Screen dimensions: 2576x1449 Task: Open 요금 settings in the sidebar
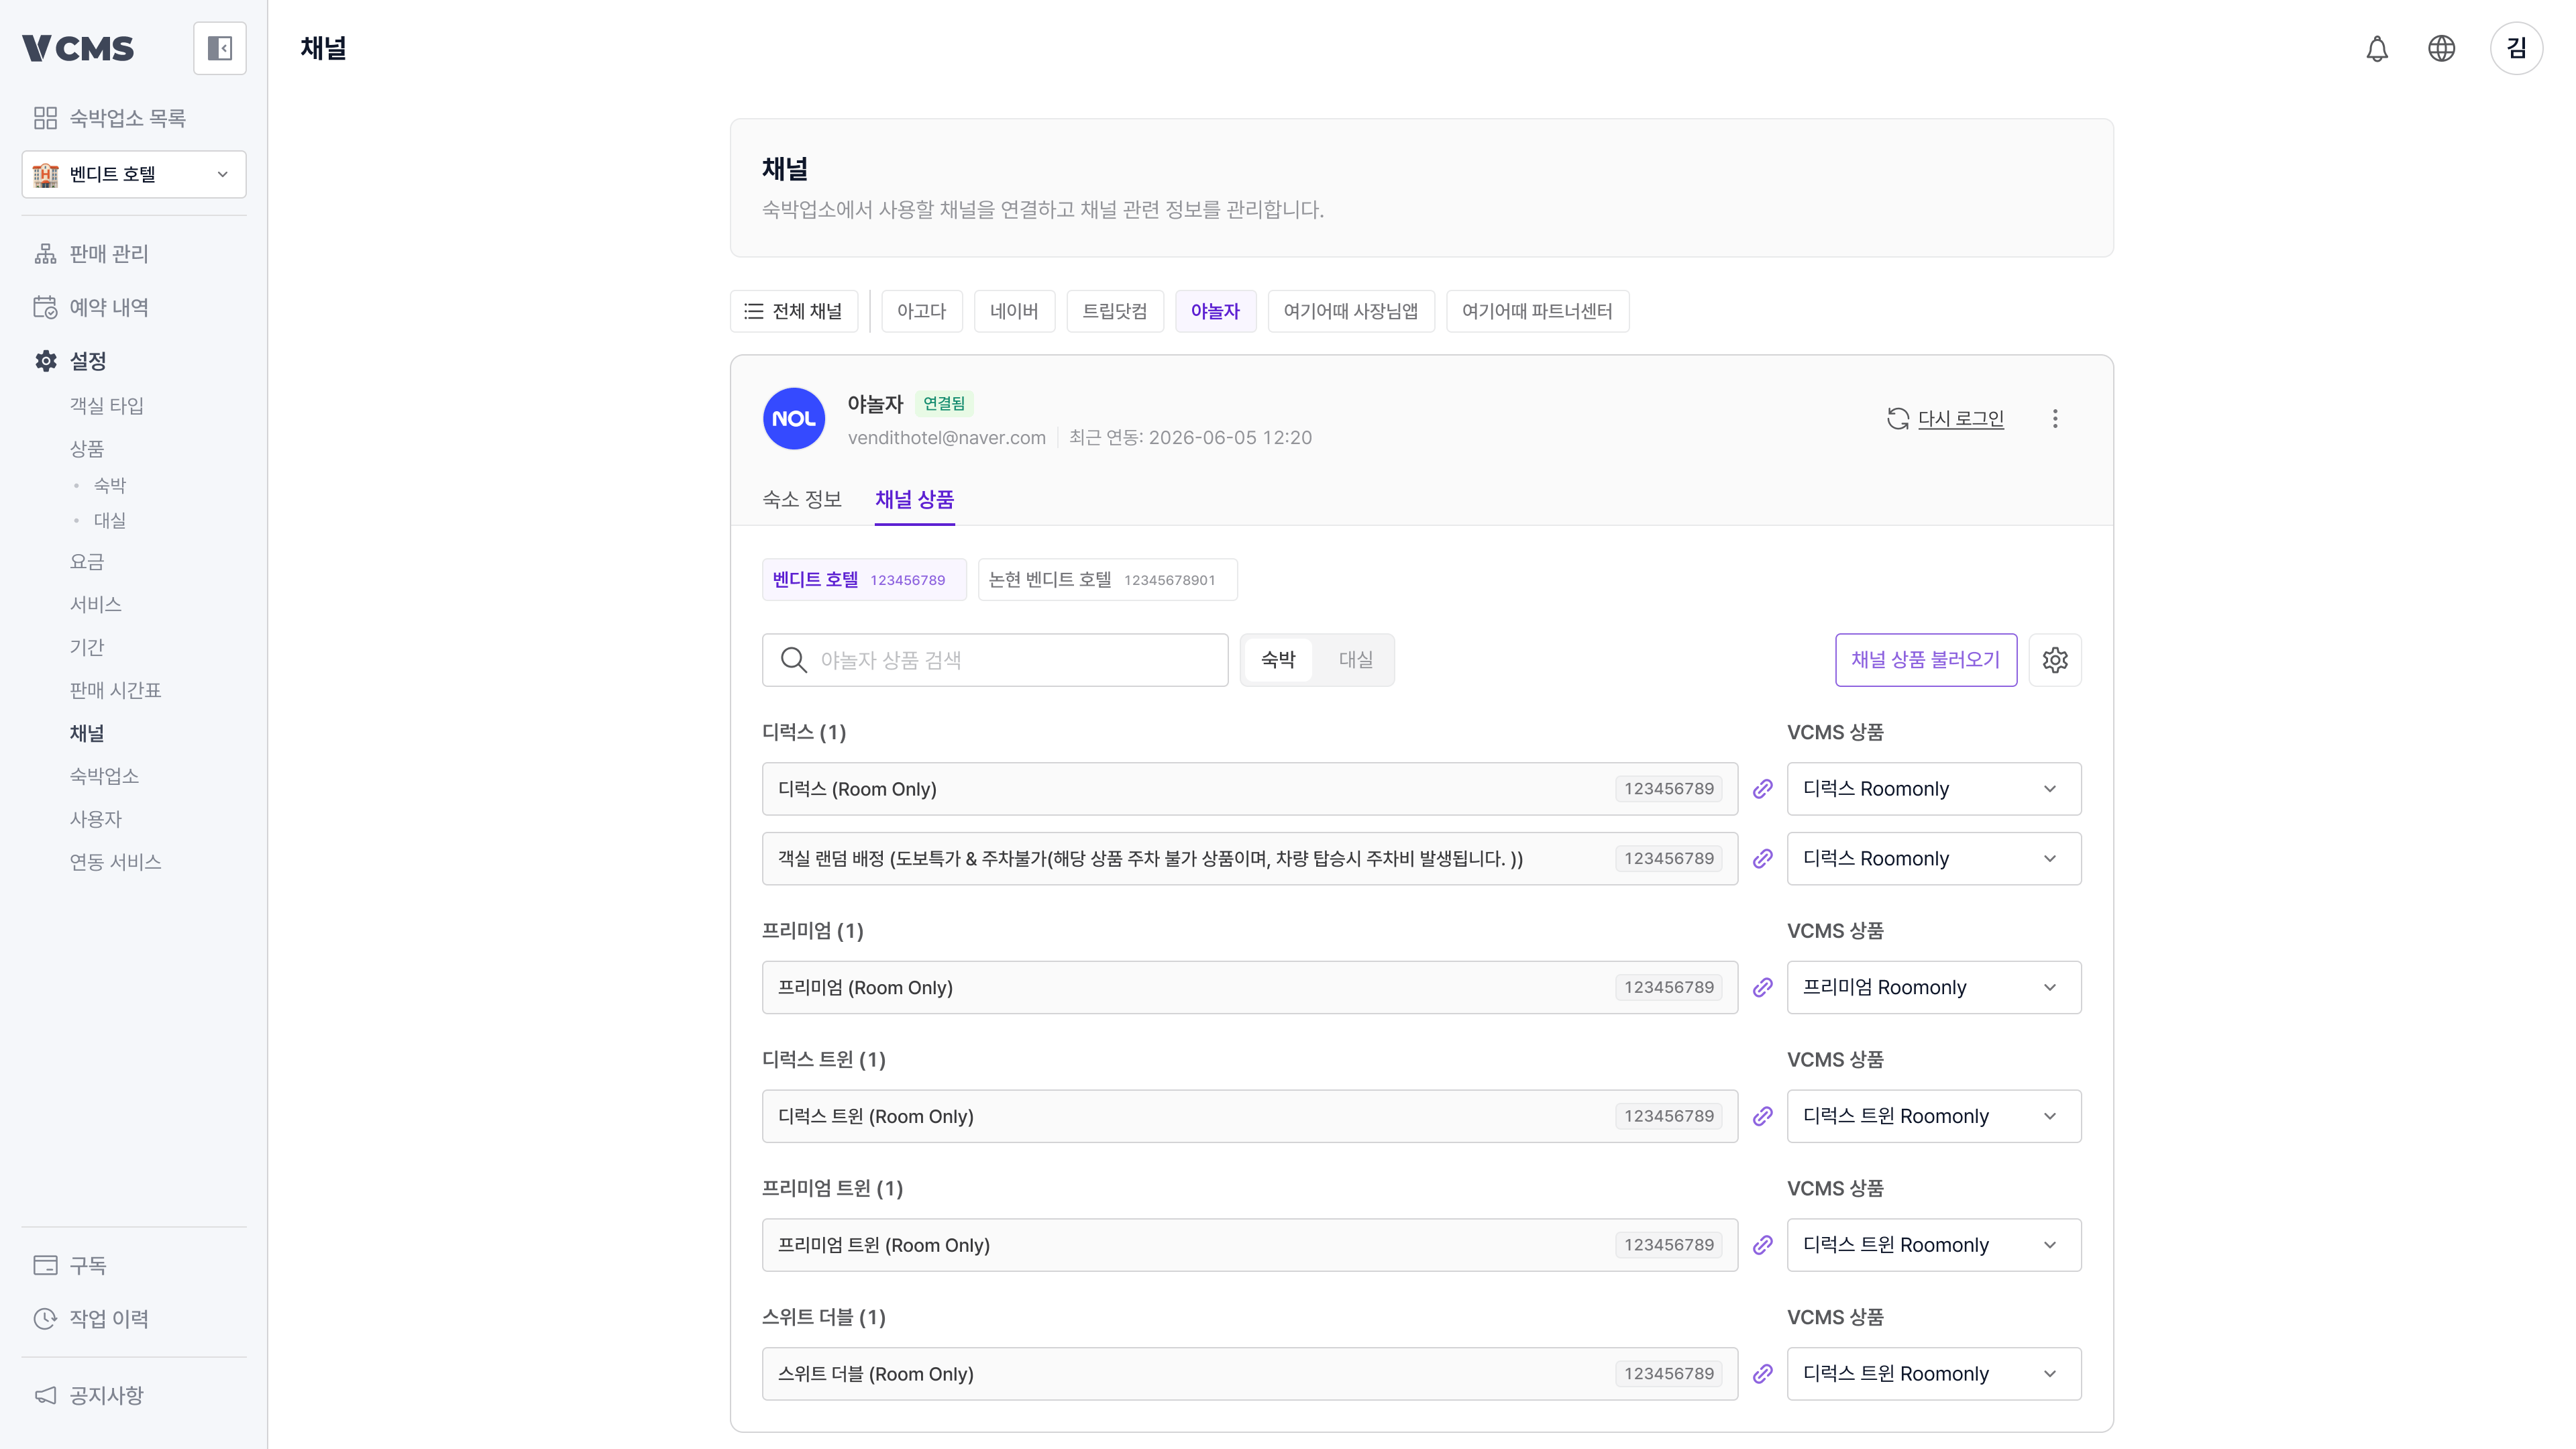point(87,562)
